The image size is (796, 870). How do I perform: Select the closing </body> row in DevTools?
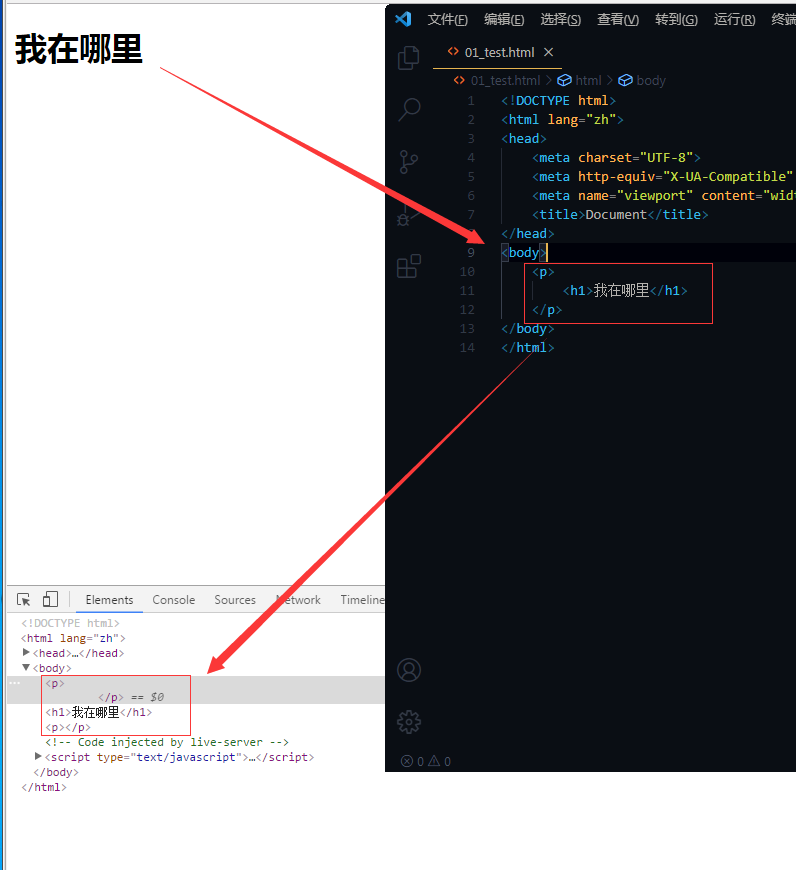coord(56,772)
